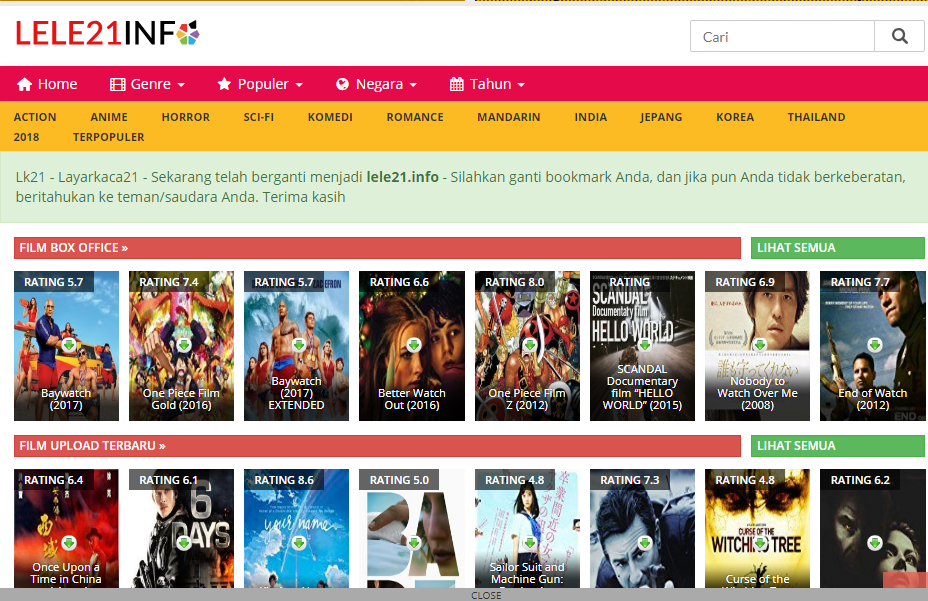The height and width of the screenshot is (601, 928).
Task: Click download icon on rating 6.2 poster
Action: click(875, 542)
